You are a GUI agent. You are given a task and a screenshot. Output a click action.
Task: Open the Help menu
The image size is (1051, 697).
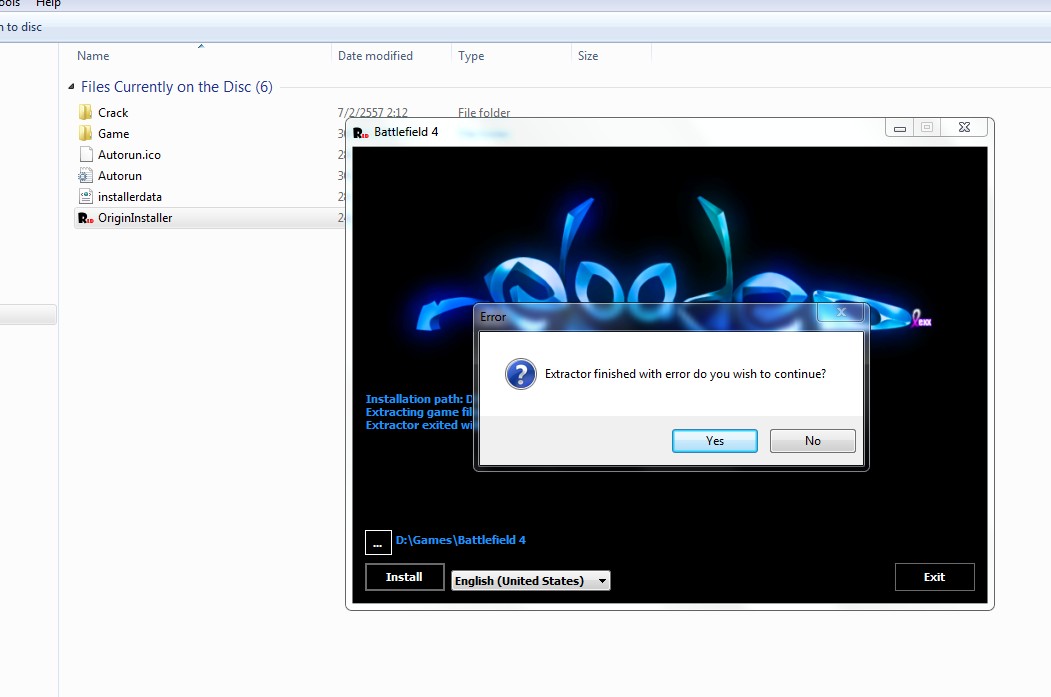click(48, 4)
